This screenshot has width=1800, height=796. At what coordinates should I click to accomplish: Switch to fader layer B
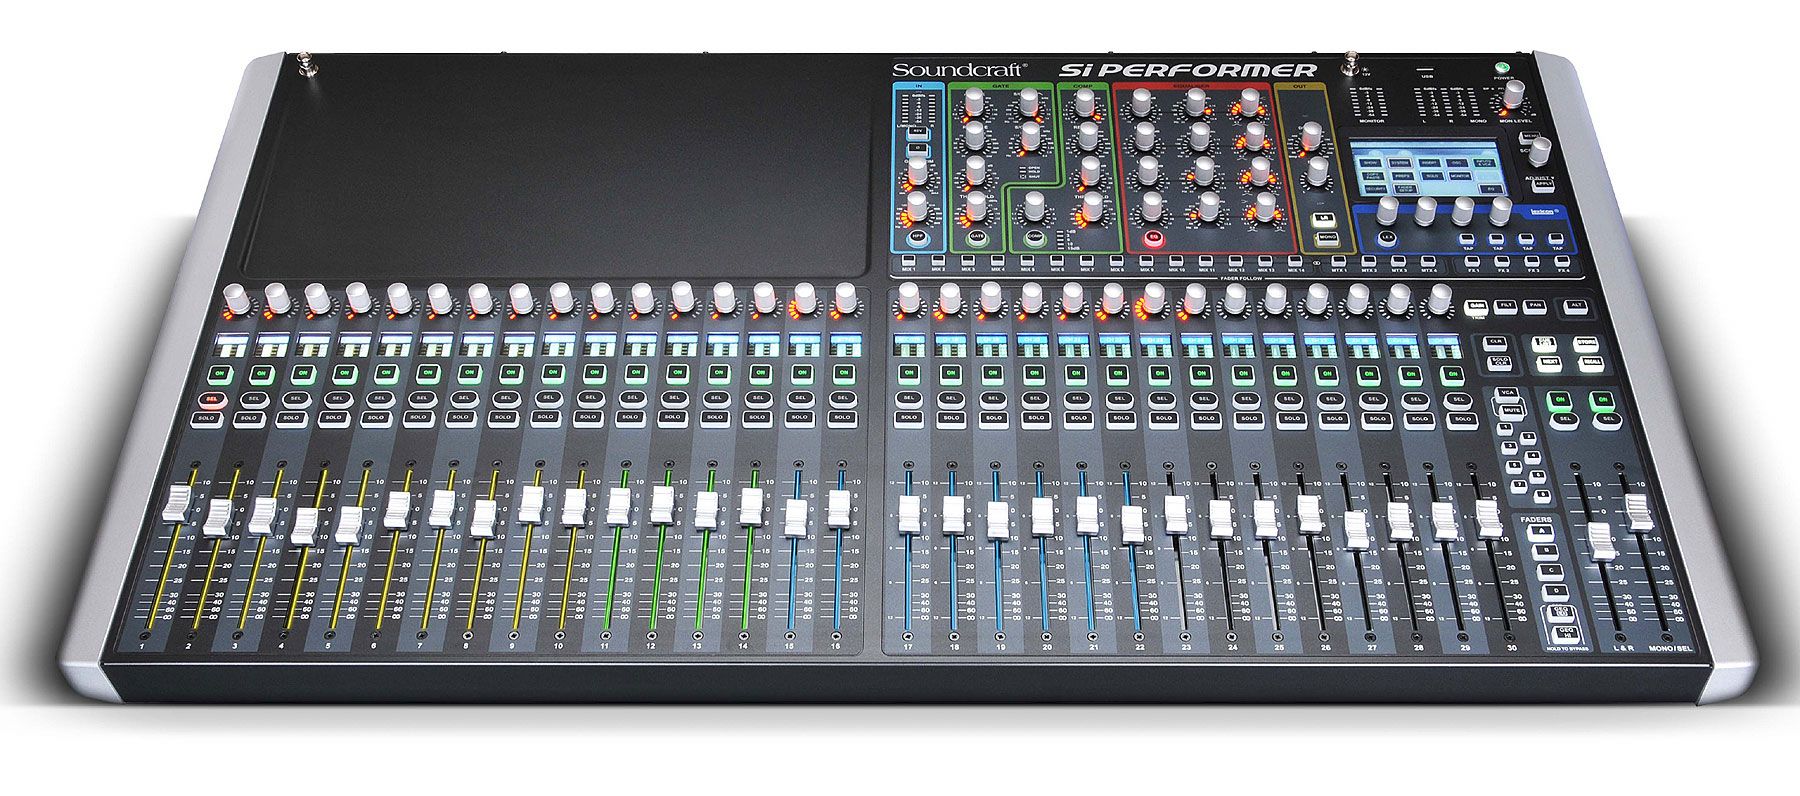coord(1546,550)
